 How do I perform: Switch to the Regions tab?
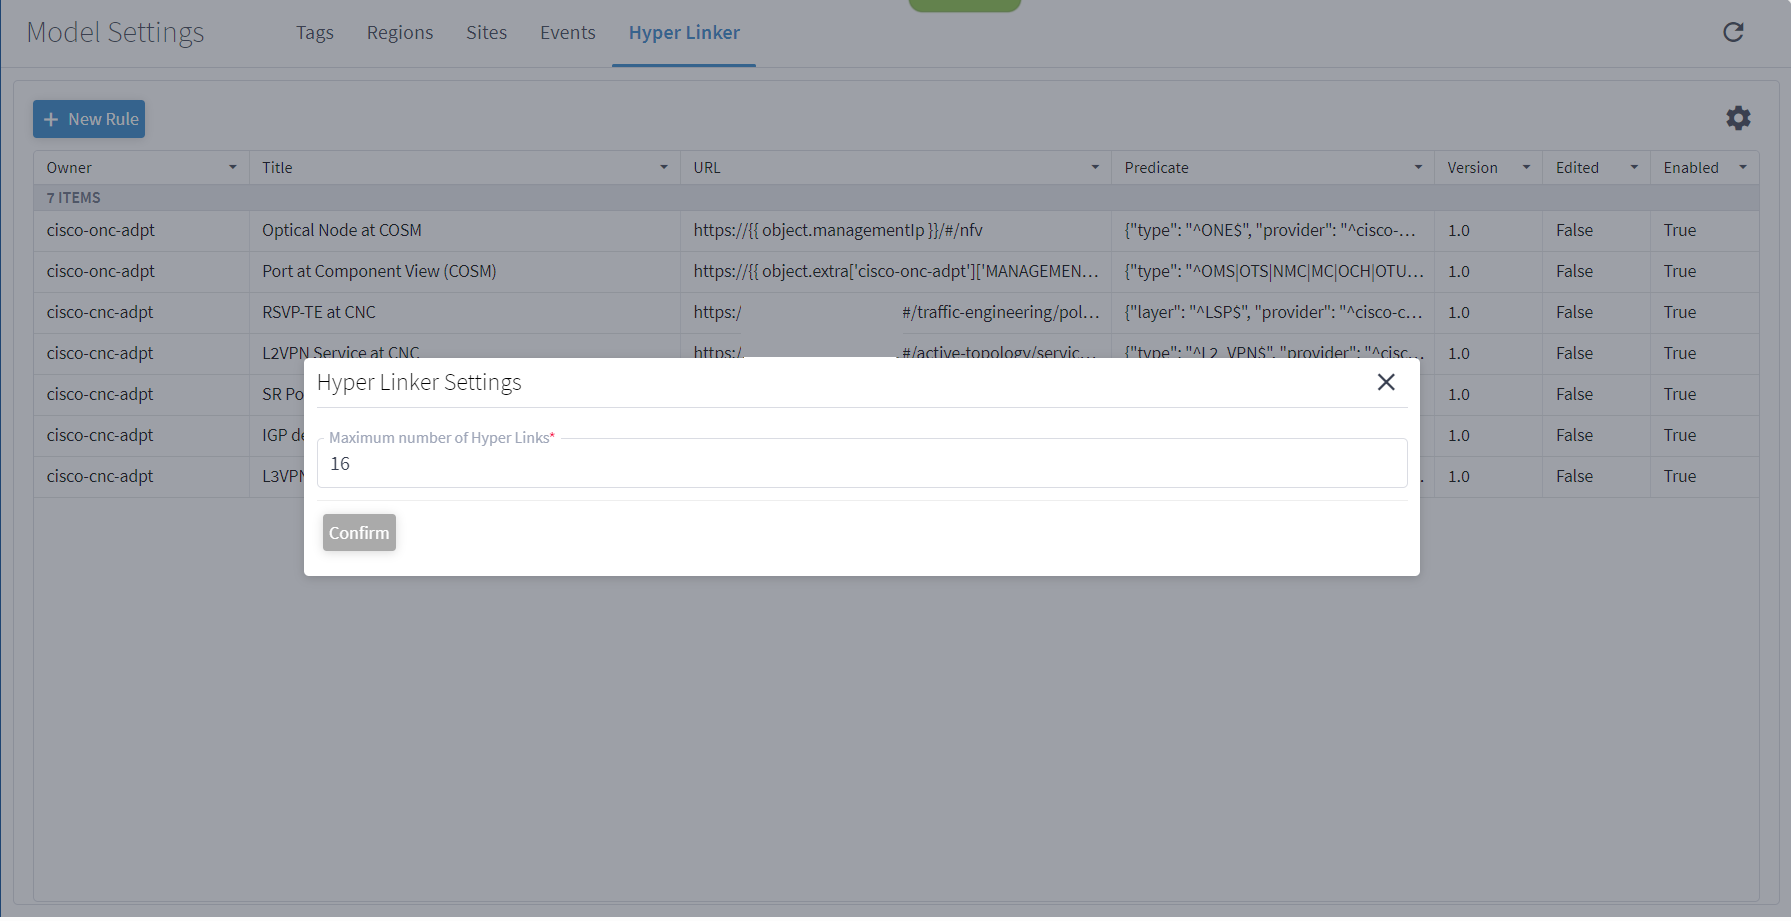(x=399, y=32)
